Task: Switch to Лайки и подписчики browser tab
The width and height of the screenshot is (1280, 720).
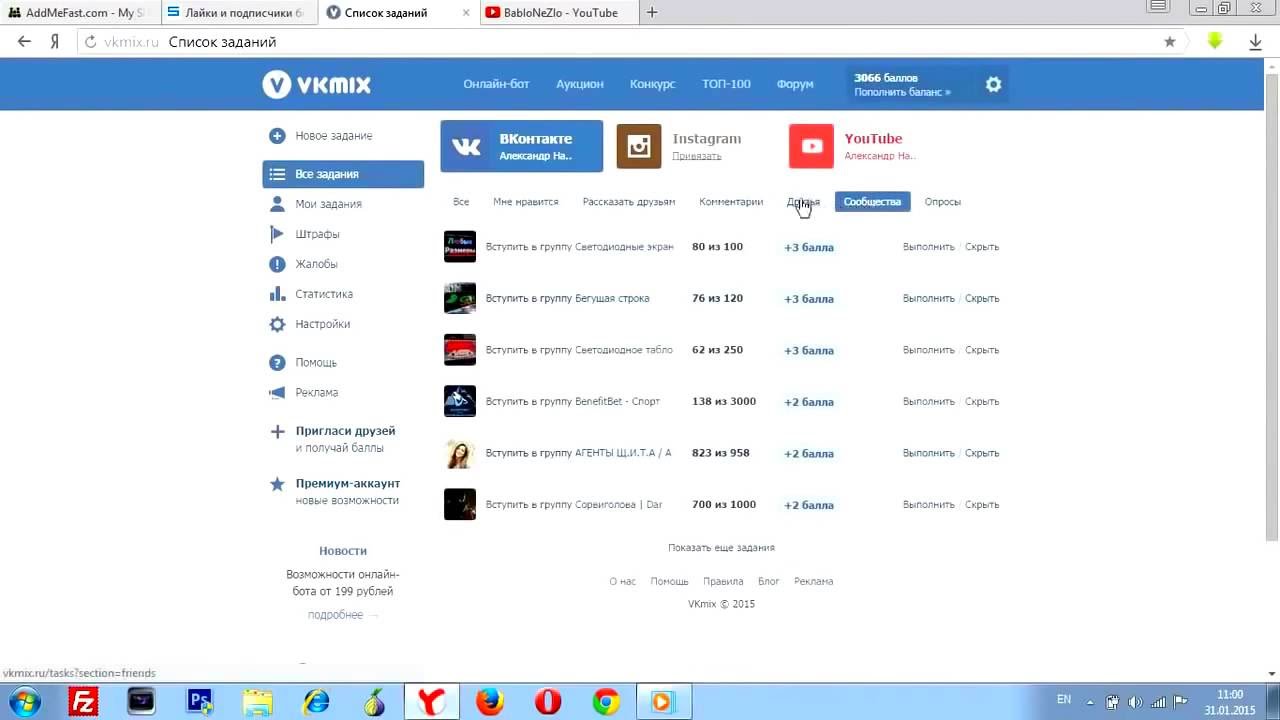Action: point(238,13)
